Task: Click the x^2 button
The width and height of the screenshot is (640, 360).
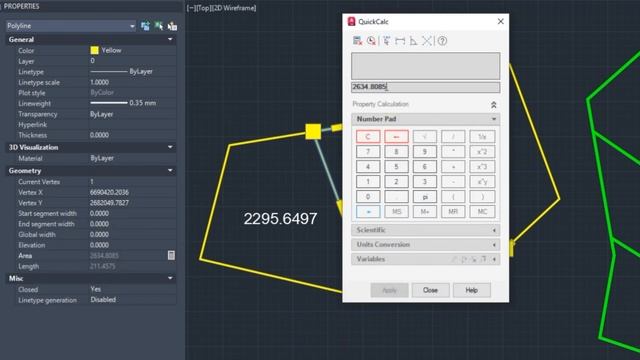Action: pyautogui.click(x=482, y=152)
